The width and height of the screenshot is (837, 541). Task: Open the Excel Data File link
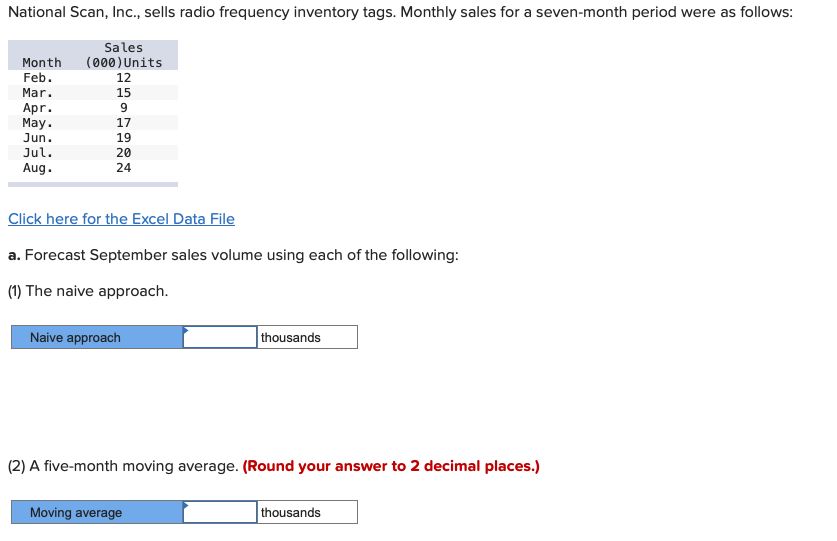tap(121, 219)
